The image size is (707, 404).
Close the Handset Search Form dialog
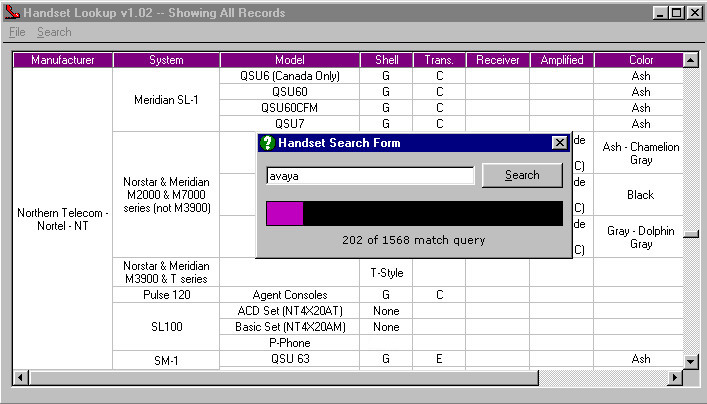pos(559,143)
